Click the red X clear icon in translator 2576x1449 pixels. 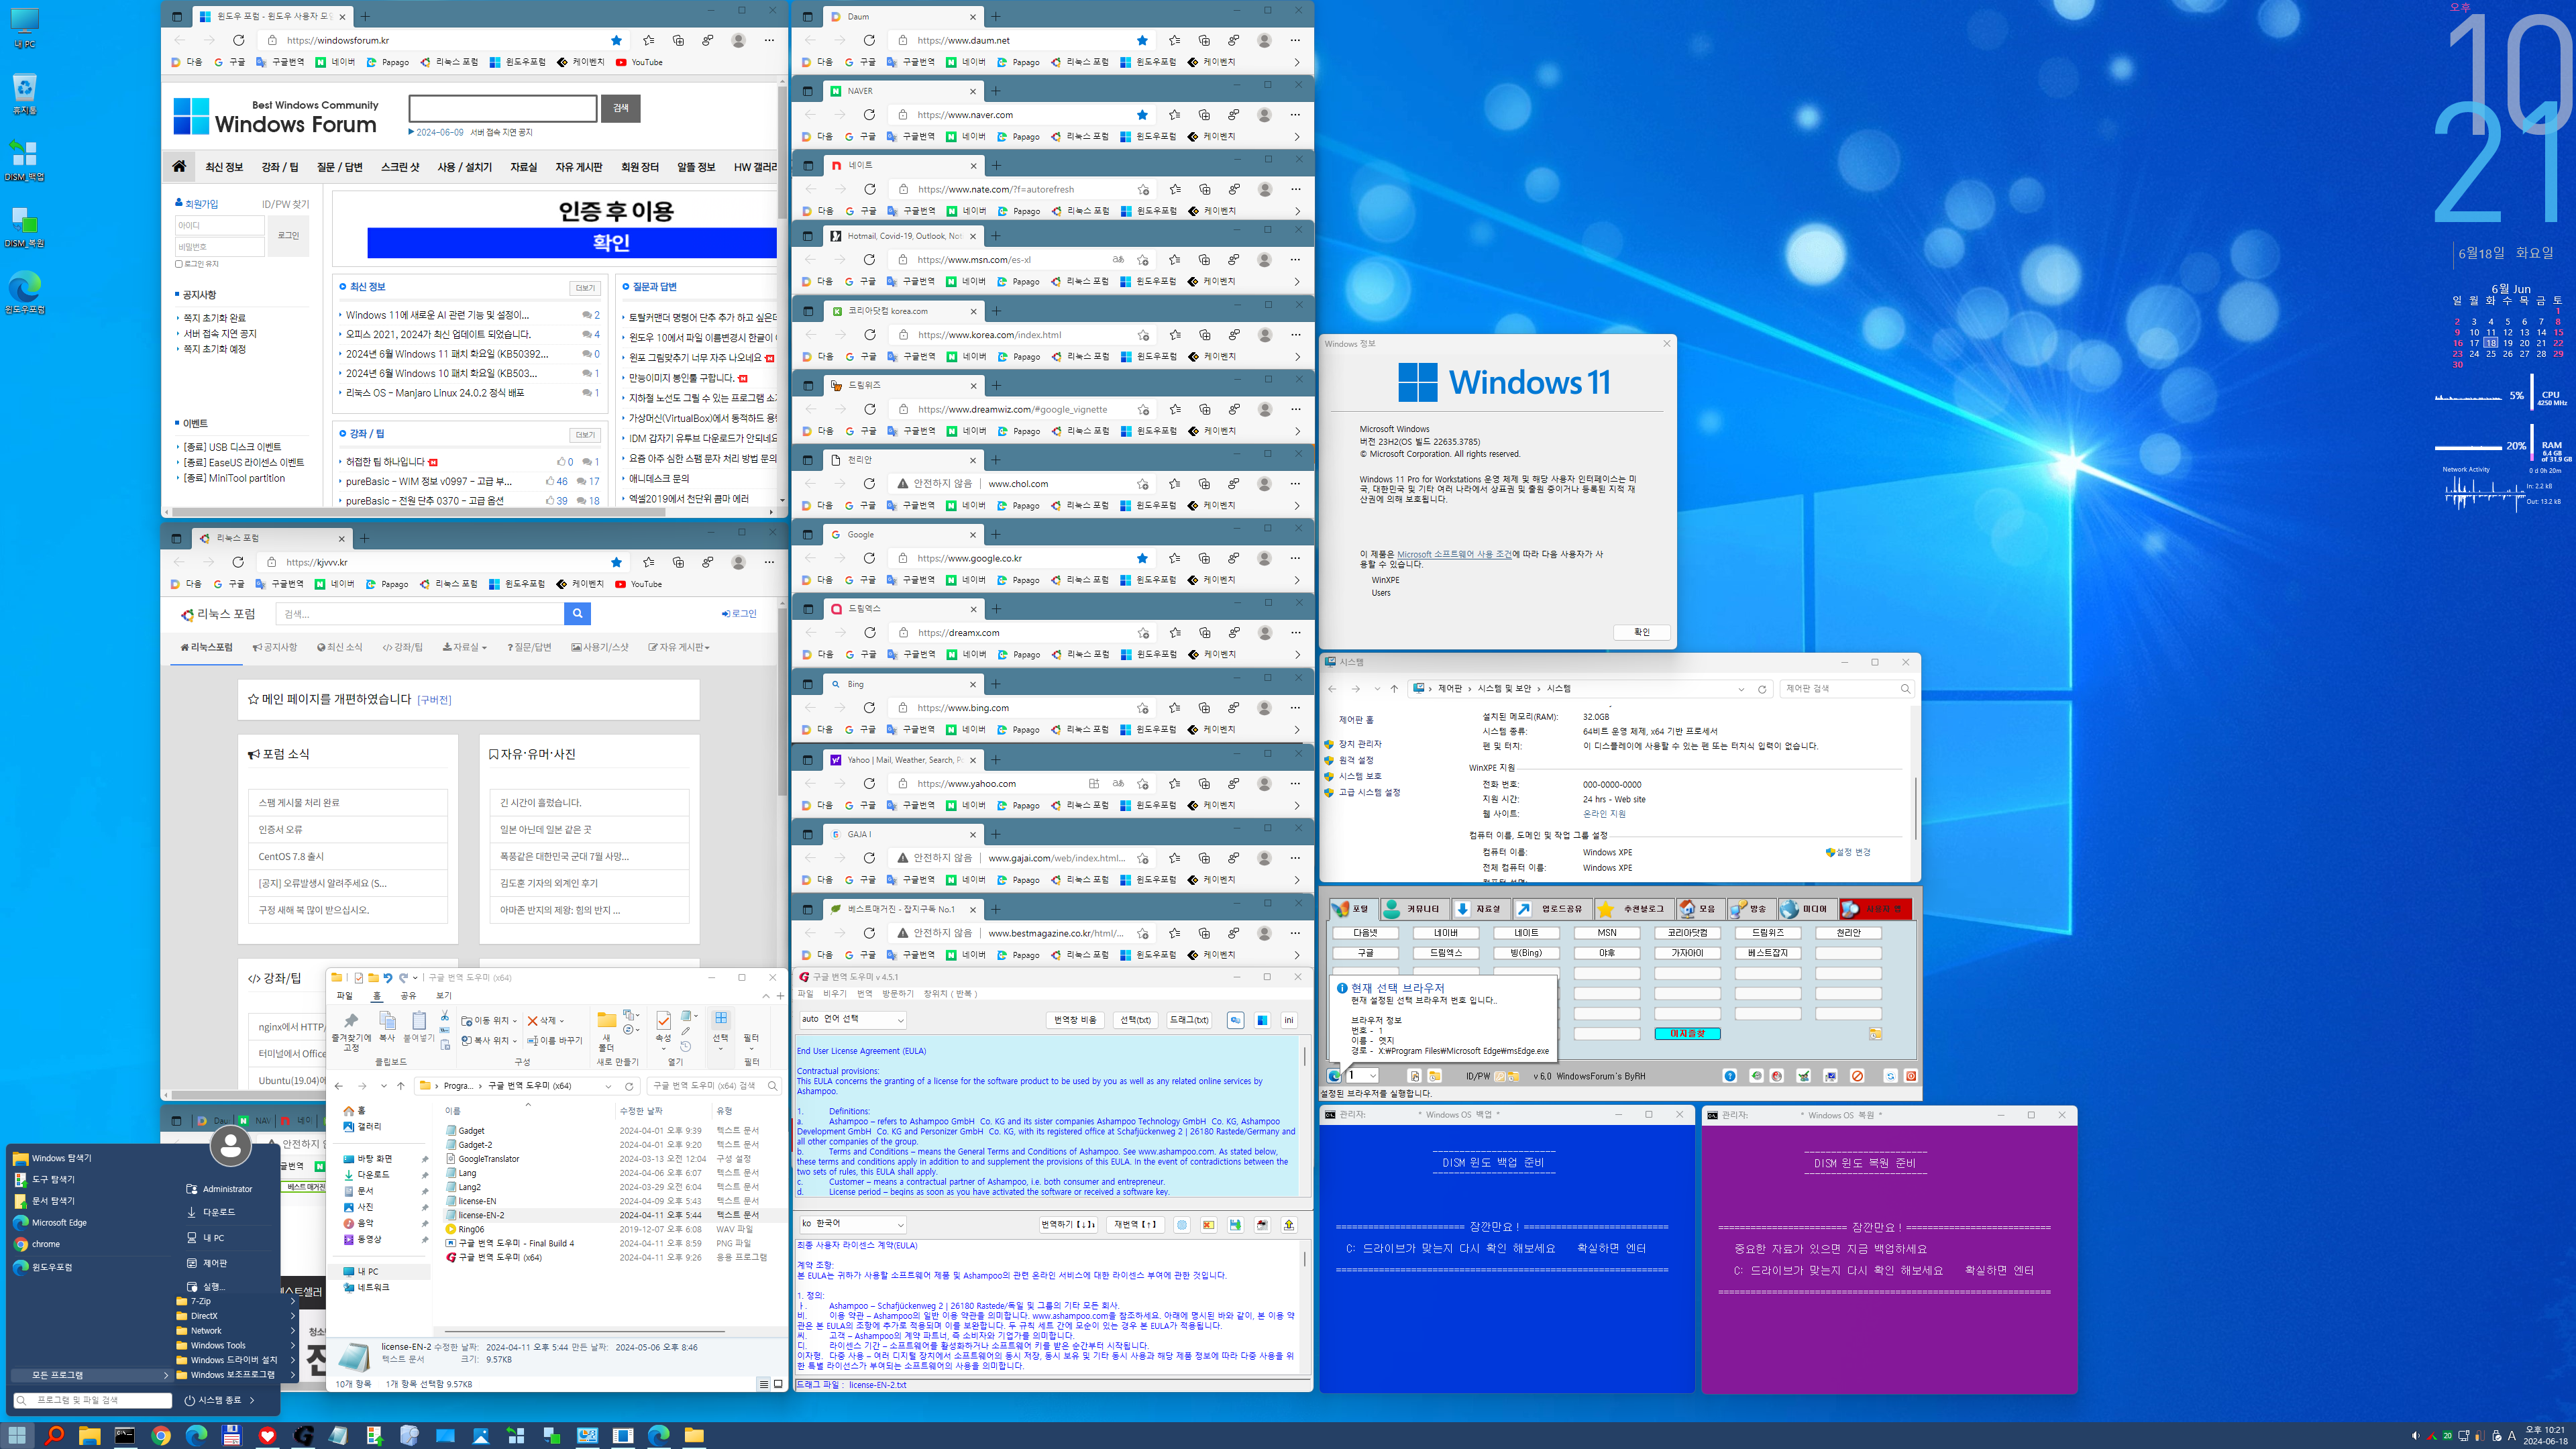pyautogui.click(x=1208, y=1225)
